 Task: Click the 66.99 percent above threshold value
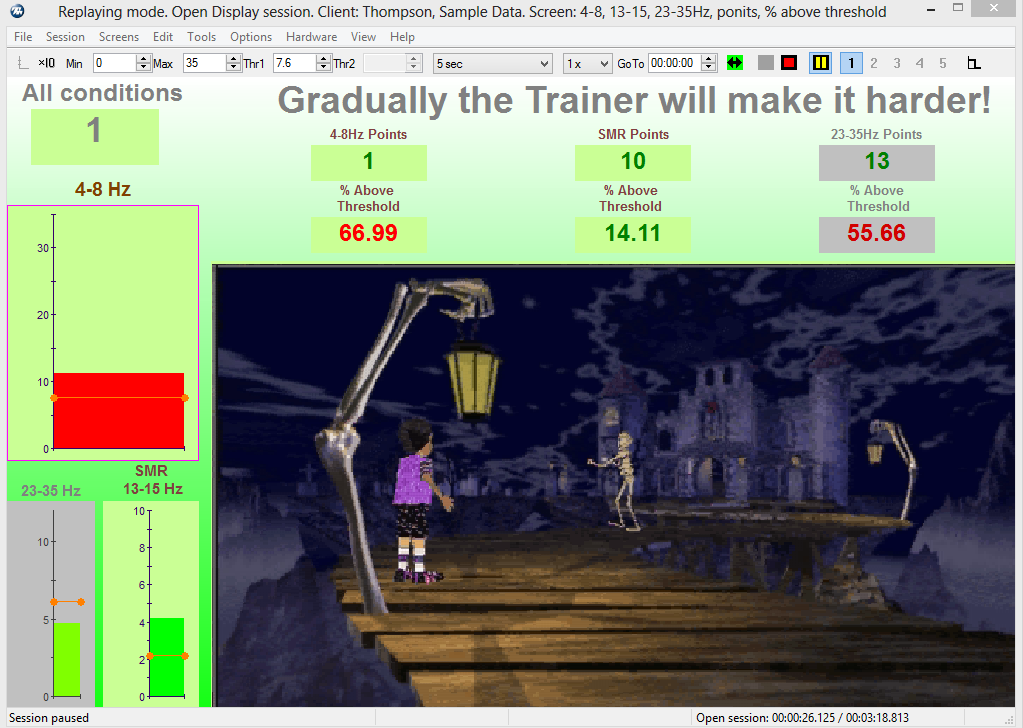coord(369,234)
